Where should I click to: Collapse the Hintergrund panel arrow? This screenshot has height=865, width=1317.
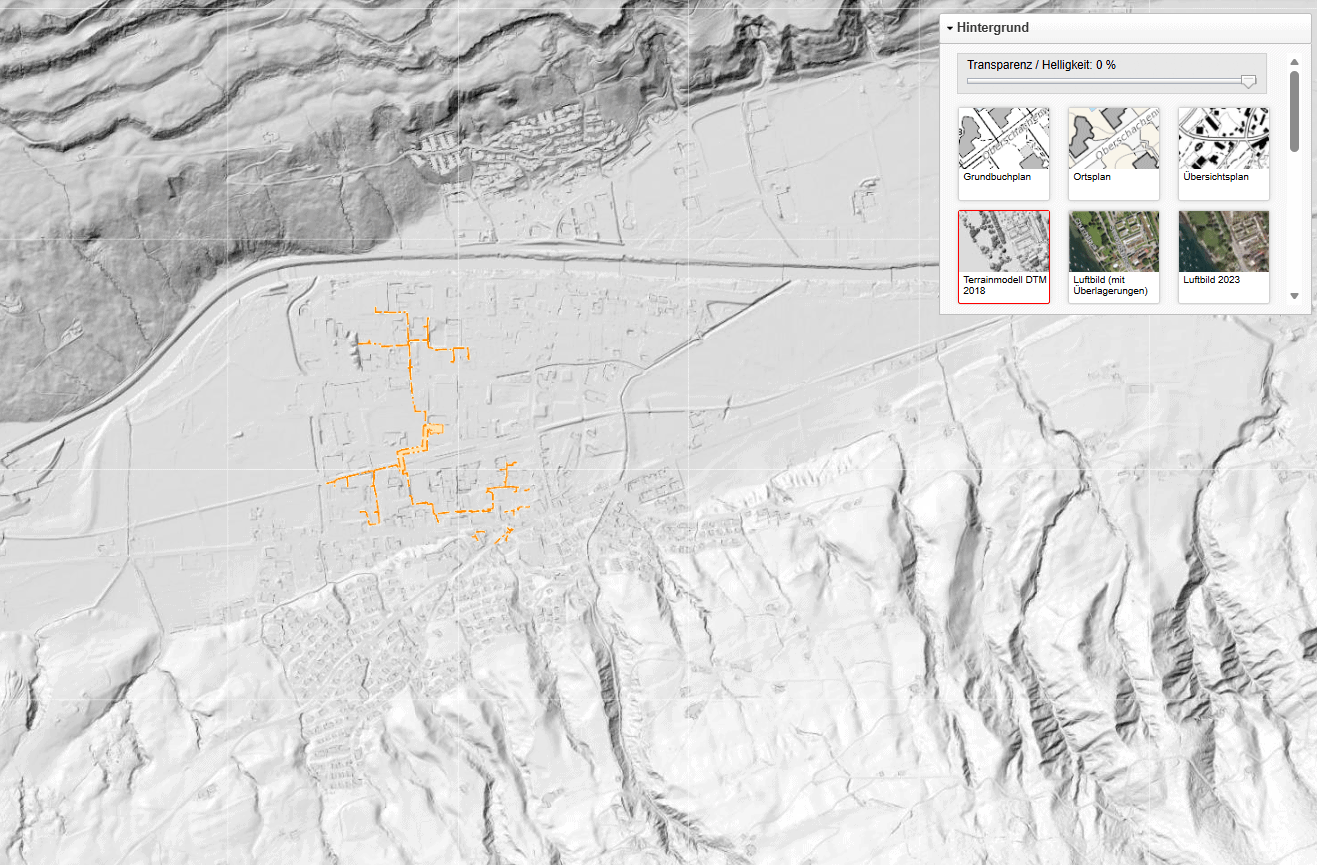pyautogui.click(x=950, y=29)
